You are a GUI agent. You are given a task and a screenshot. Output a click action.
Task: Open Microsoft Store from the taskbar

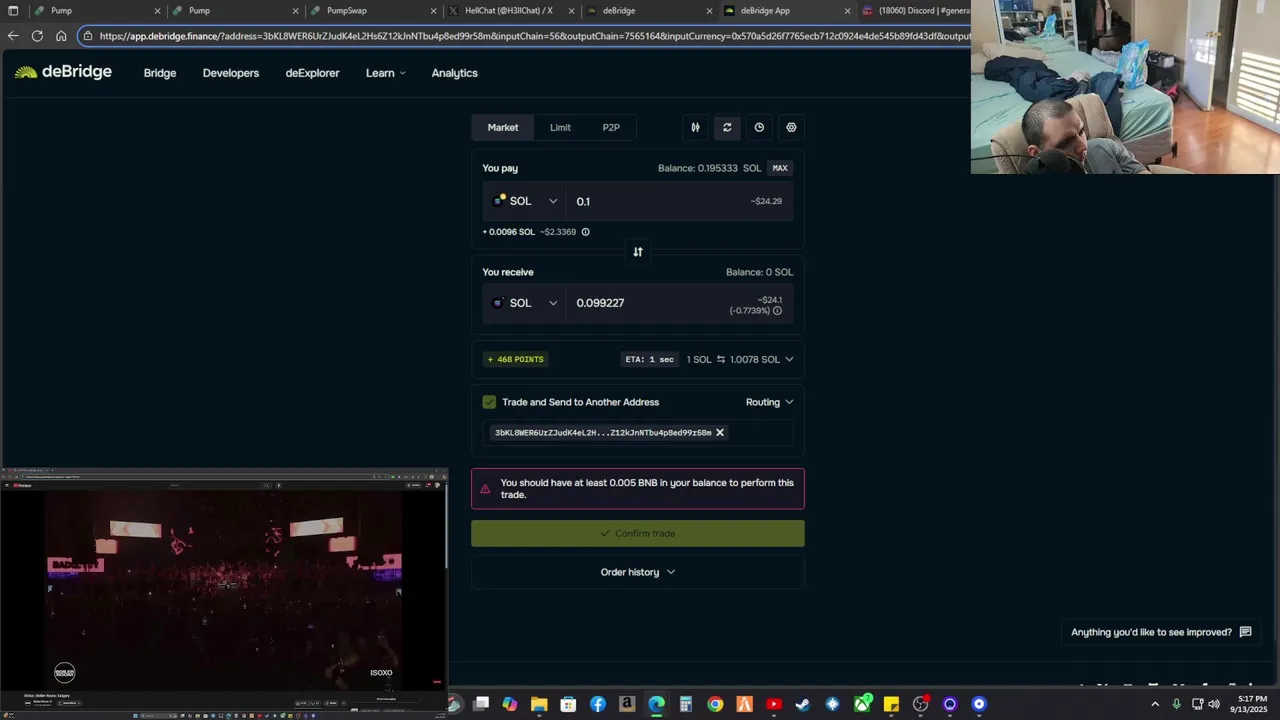[569, 704]
